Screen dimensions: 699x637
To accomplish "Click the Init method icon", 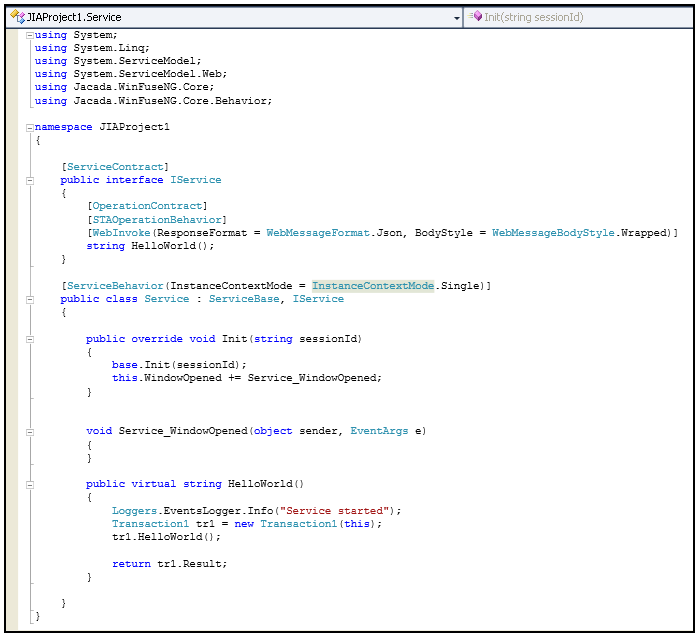I will pos(475,16).
